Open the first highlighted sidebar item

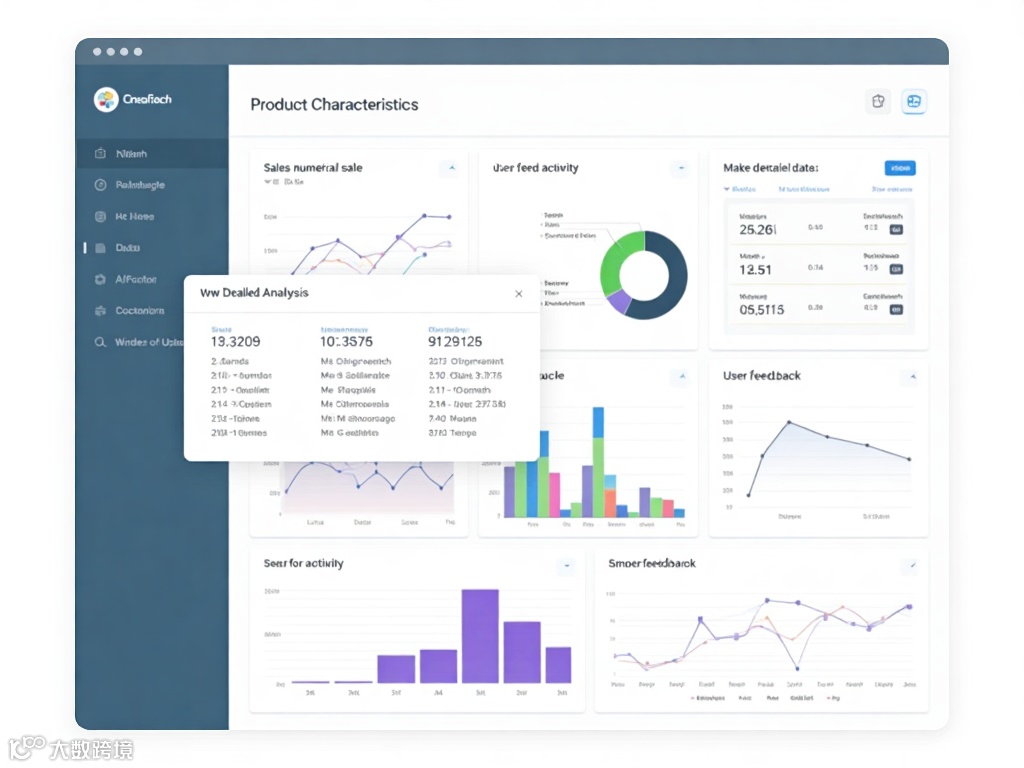click(x=152, y=153)
